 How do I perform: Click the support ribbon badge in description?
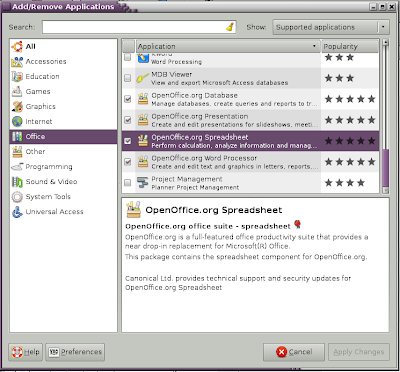[x=297, y=224]
